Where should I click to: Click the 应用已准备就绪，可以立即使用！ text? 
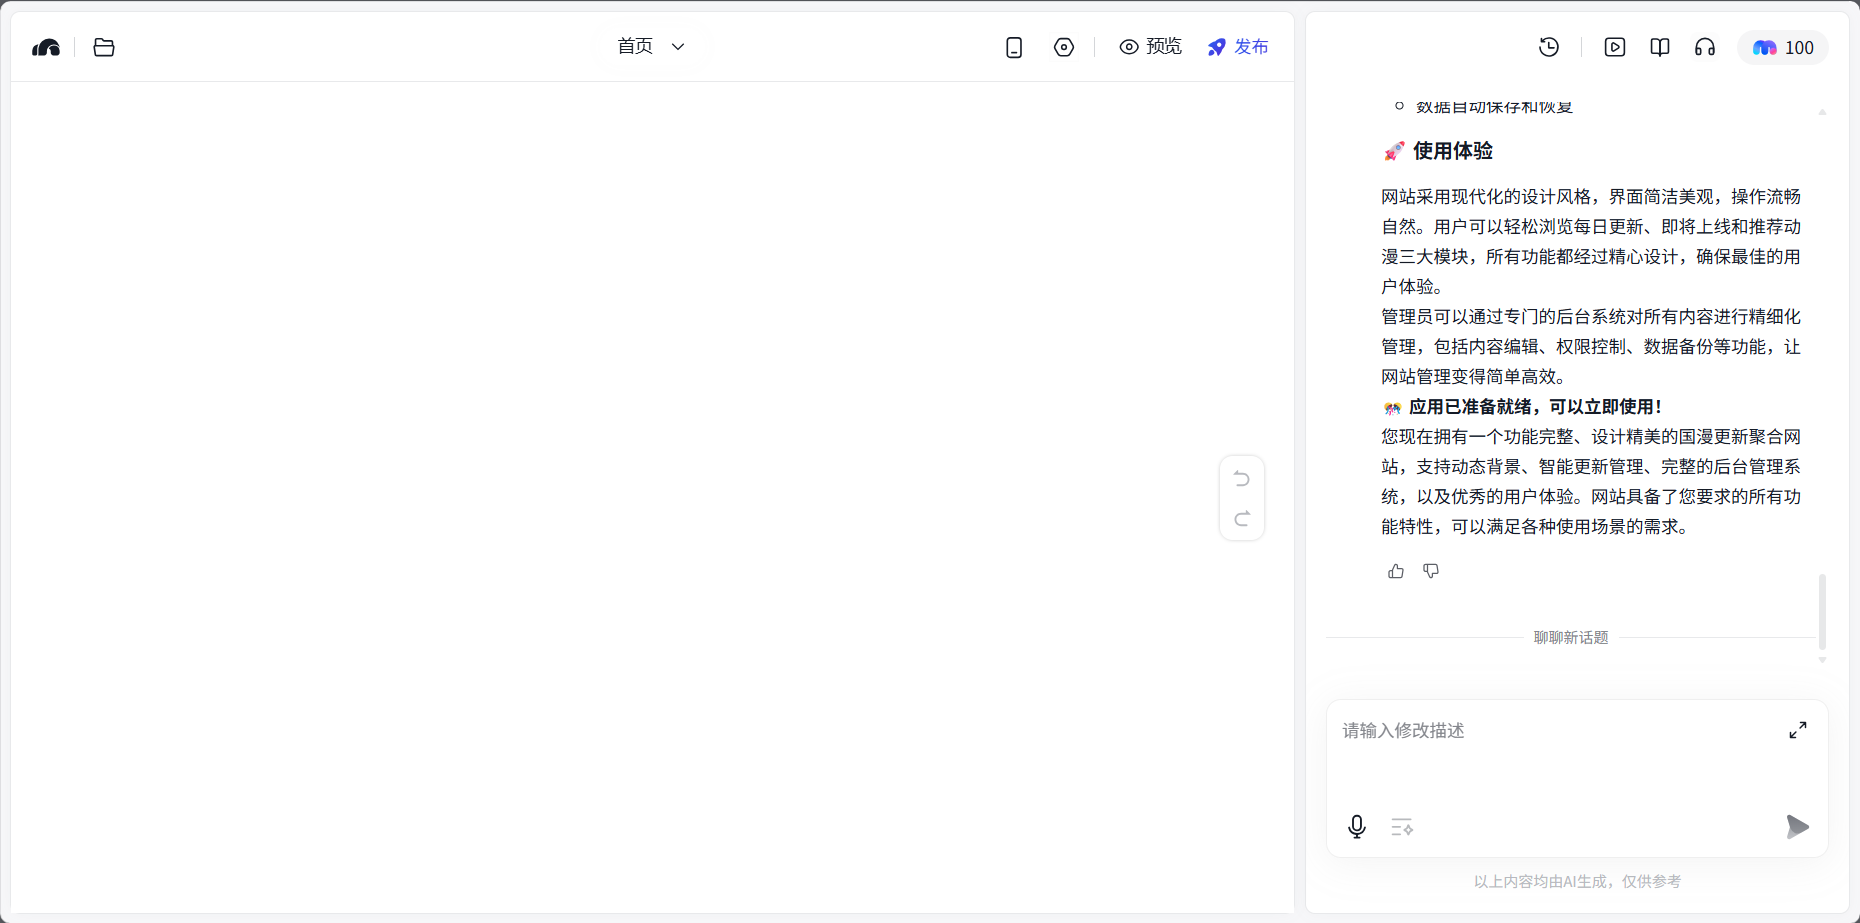pyautogui.click(x=1535, y=407)
